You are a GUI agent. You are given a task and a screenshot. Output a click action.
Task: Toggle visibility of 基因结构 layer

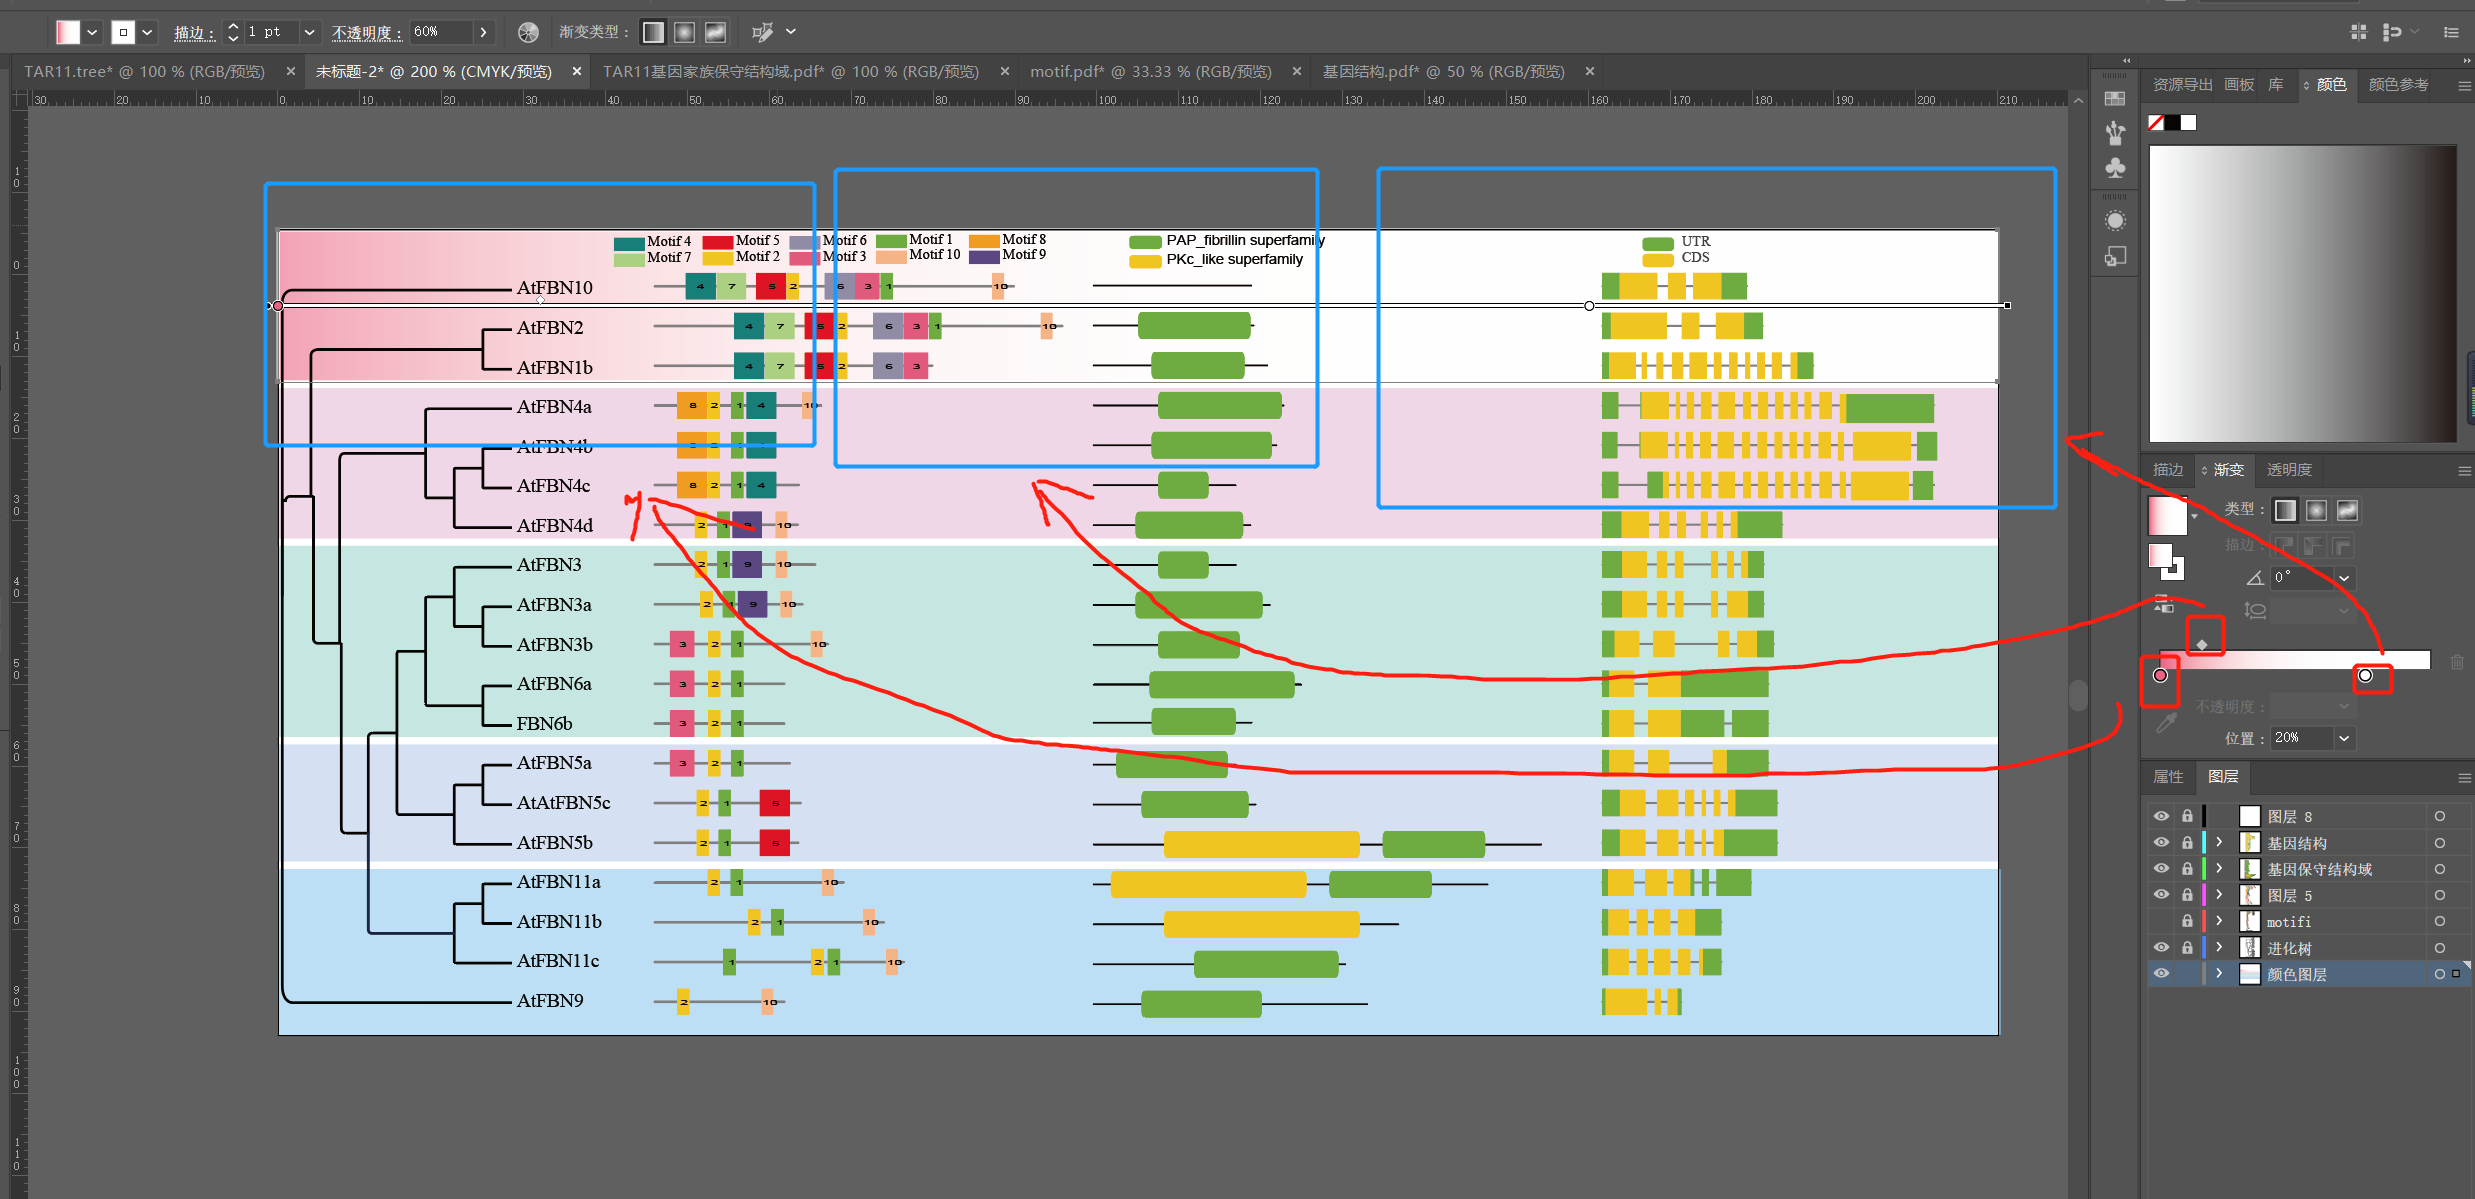2161,843
